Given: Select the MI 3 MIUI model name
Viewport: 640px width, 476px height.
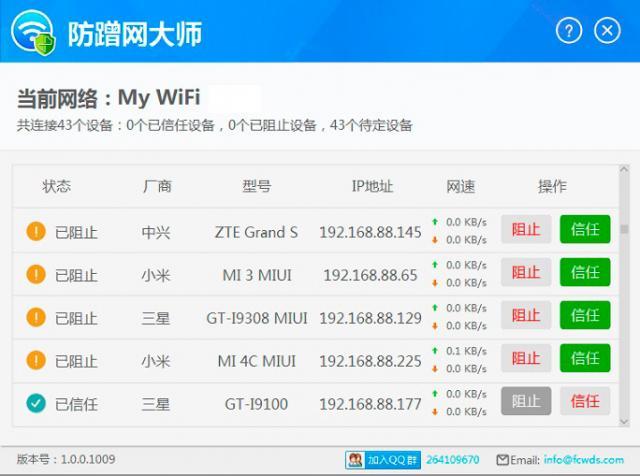Looking at the screenshot, I should [257, 275].
